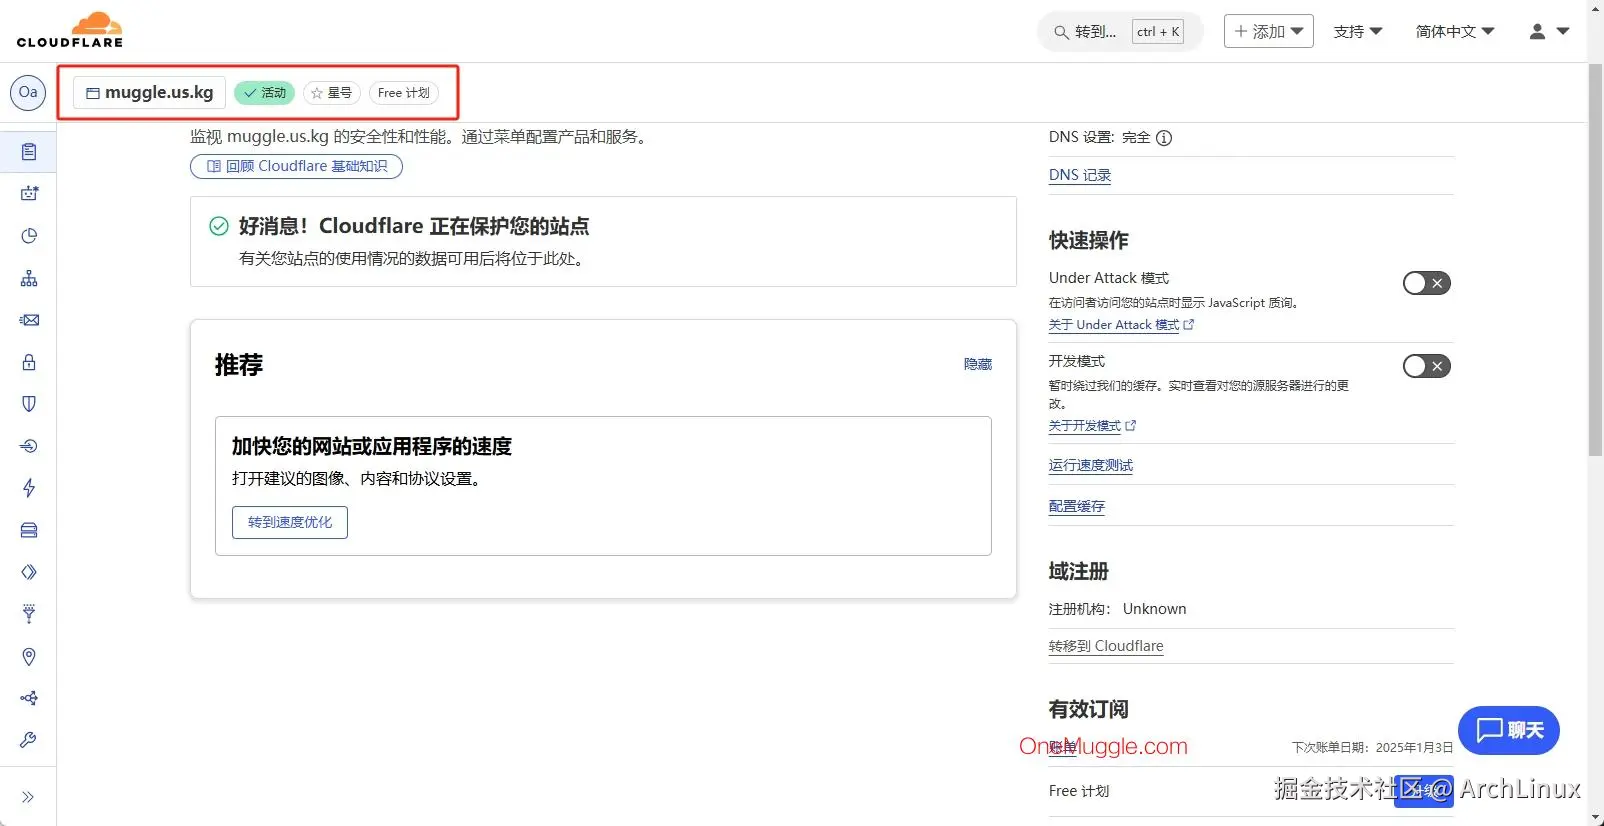
Task: Open SSL/TLS padlock icon in sidebar
Action: (x=29, y=362)
